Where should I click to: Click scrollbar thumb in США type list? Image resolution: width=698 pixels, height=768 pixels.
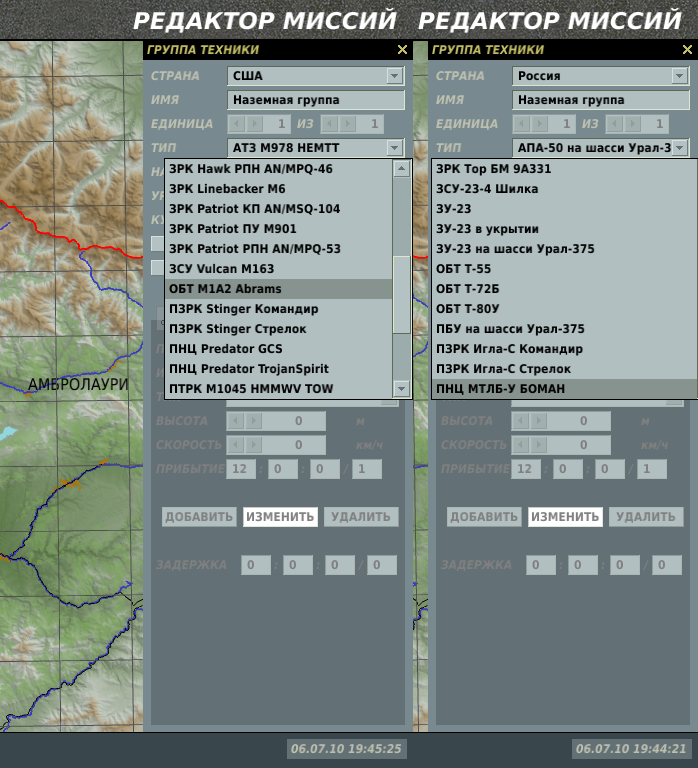point(402,295)
